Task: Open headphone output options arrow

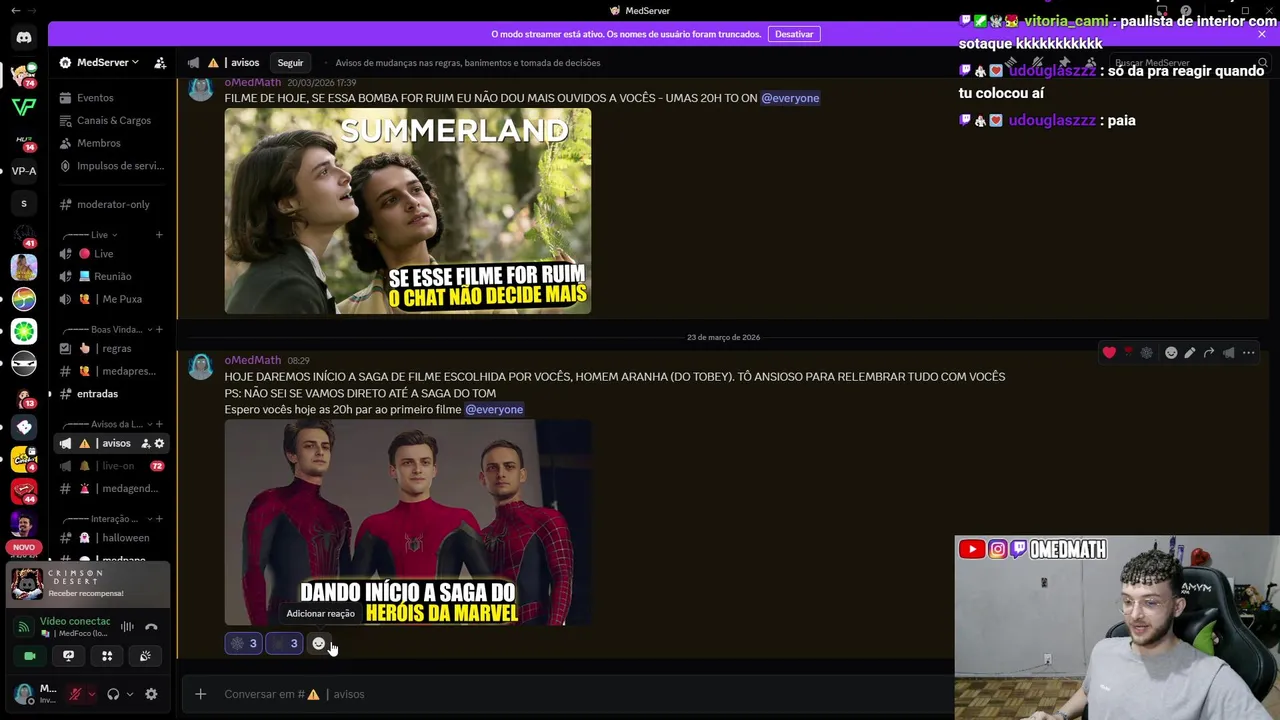Action: point(129,694)
